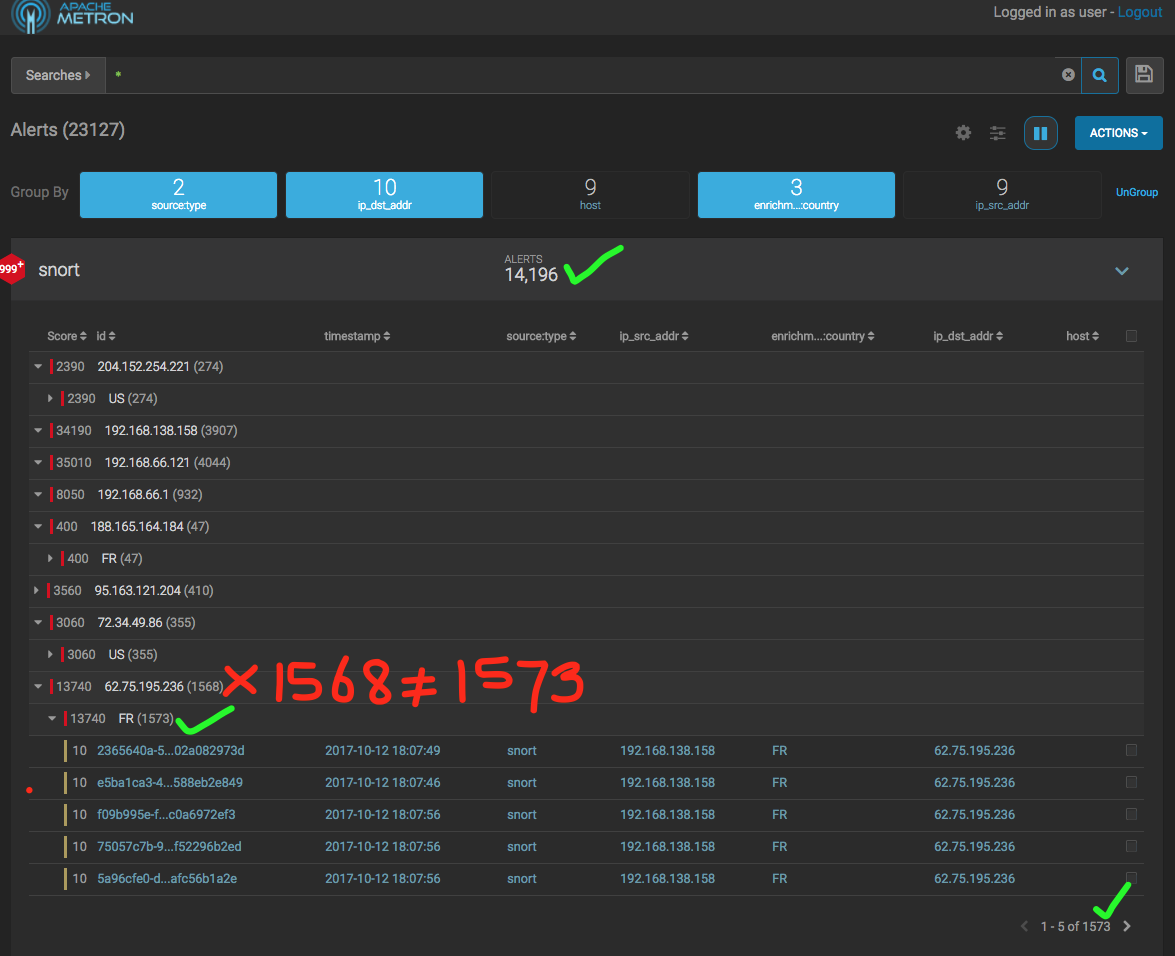Collapse the 72.34.49.86 (355) group

[x=38, y=623]
